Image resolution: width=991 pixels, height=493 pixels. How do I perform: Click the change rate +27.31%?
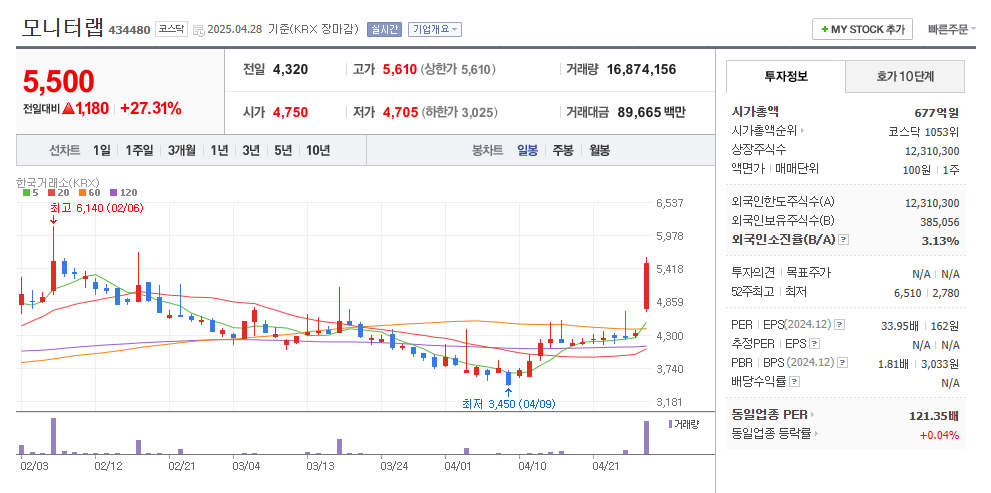point(150,109)
